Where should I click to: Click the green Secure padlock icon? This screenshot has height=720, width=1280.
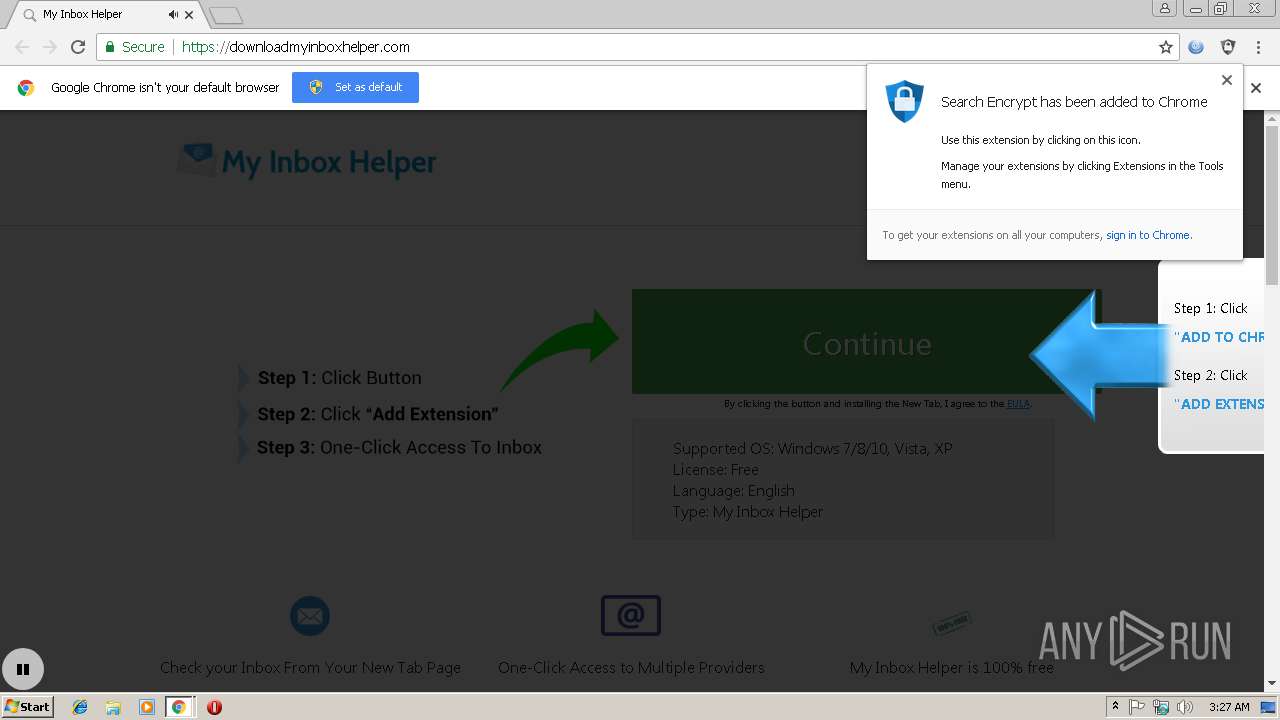[x=110, y=47]
